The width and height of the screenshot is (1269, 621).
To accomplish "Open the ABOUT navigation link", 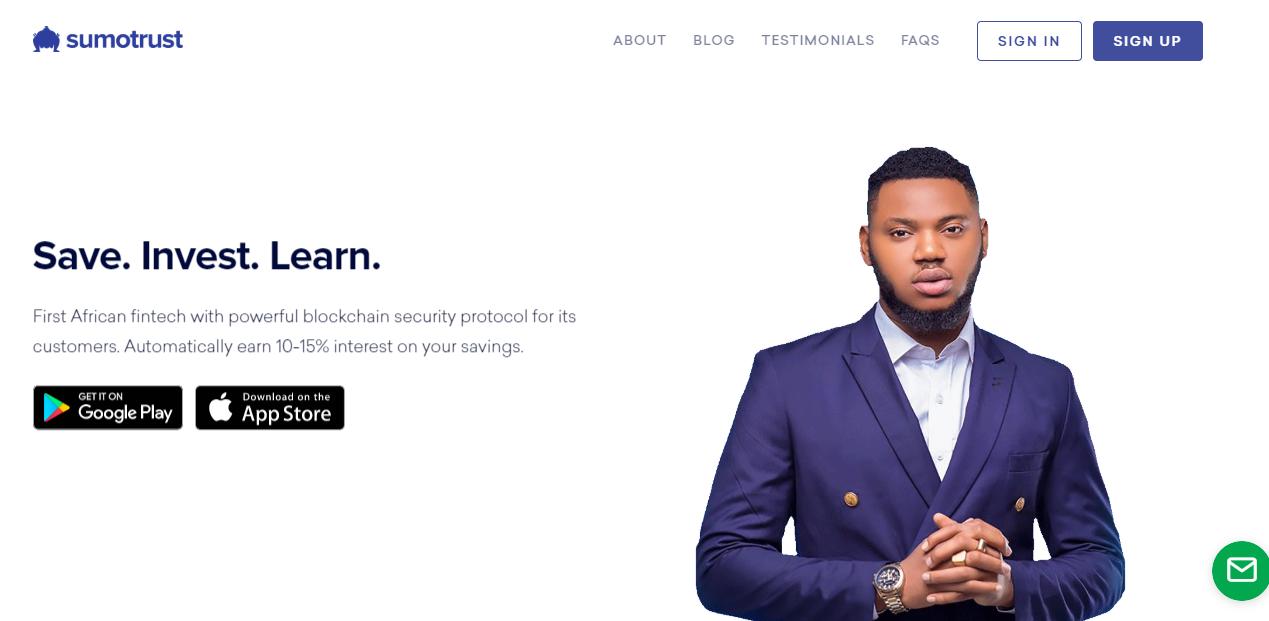I will click(x=640, y=40).
